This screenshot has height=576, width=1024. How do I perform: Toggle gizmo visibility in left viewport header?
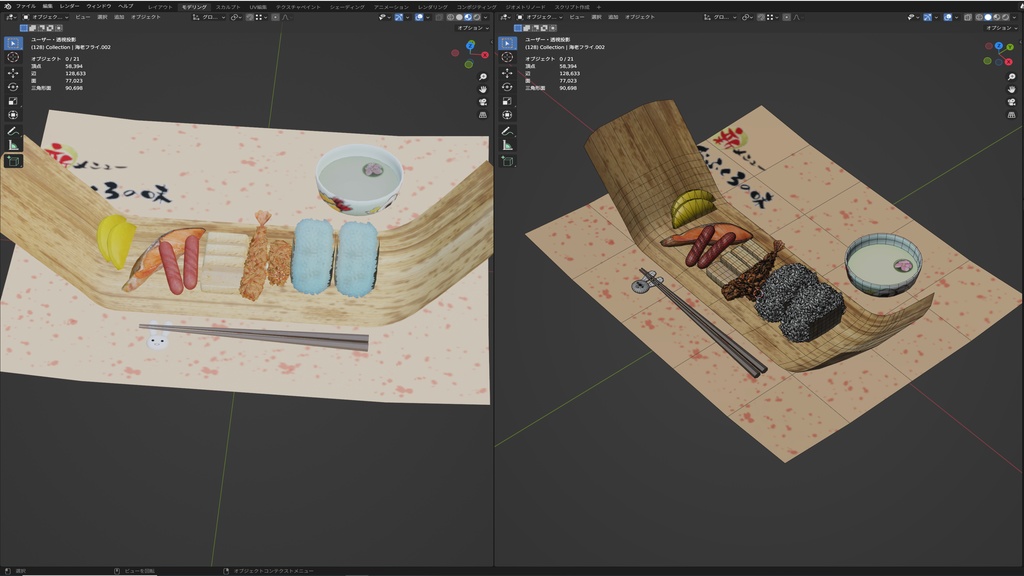pyautogui.click(x=399, y=17)
